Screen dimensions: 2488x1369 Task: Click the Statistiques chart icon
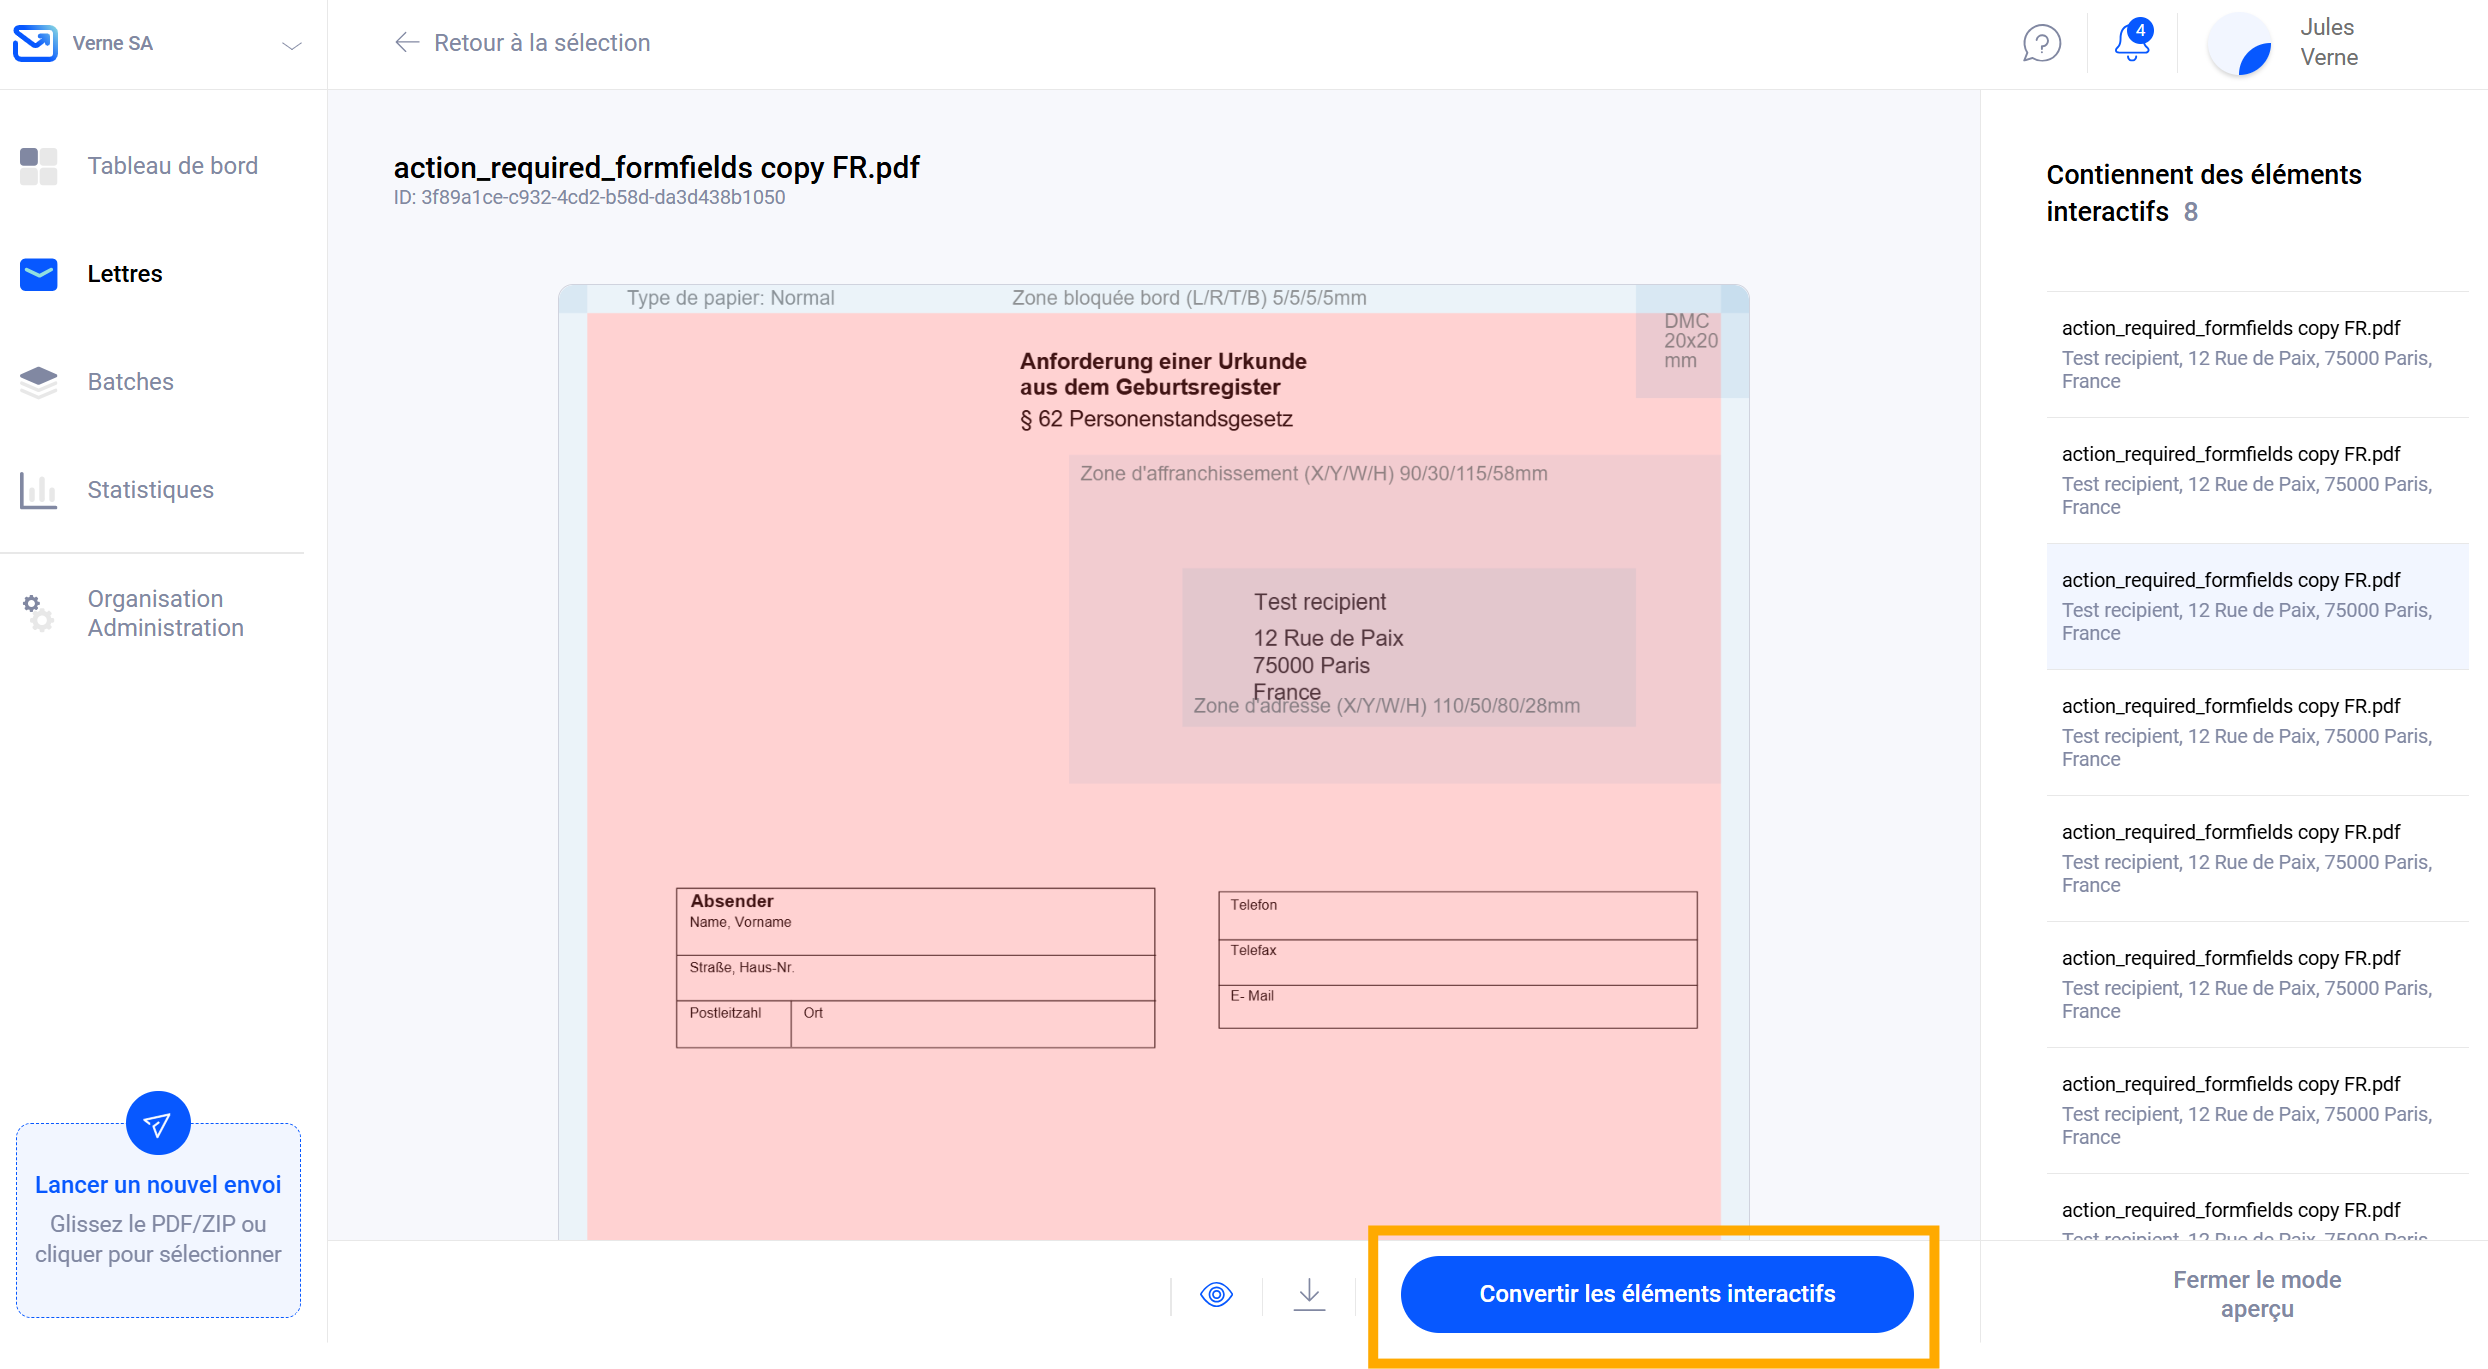(x=39, y=490)
